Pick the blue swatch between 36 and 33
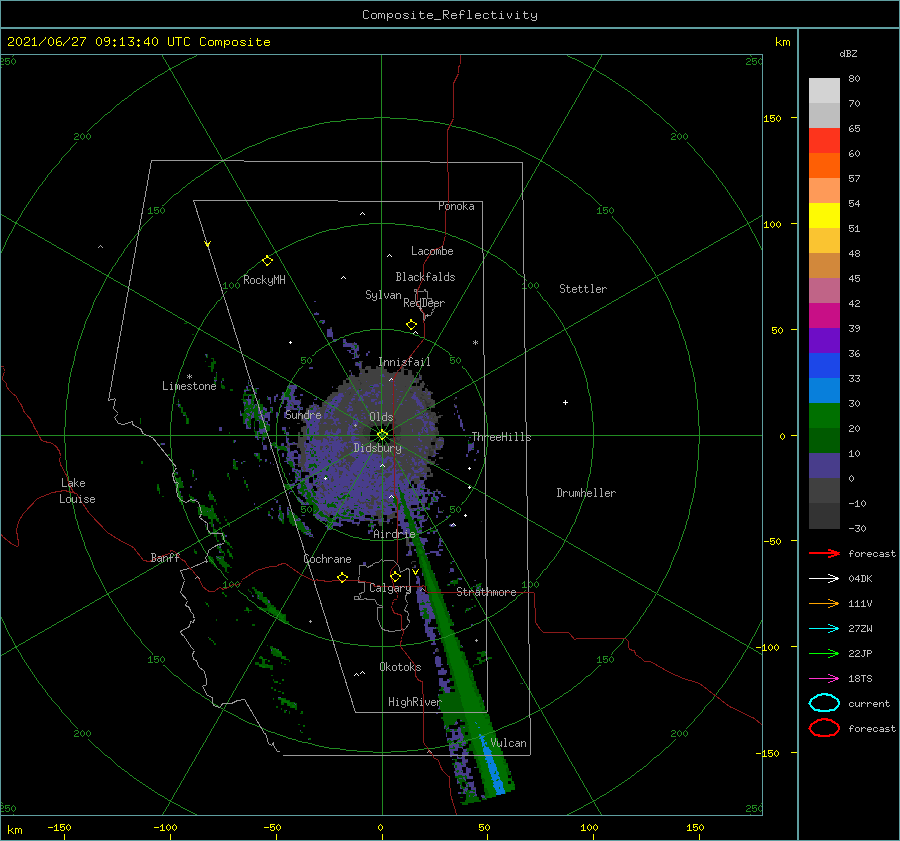The width and height of the screenshot is (900, 841). coord(824,365)
